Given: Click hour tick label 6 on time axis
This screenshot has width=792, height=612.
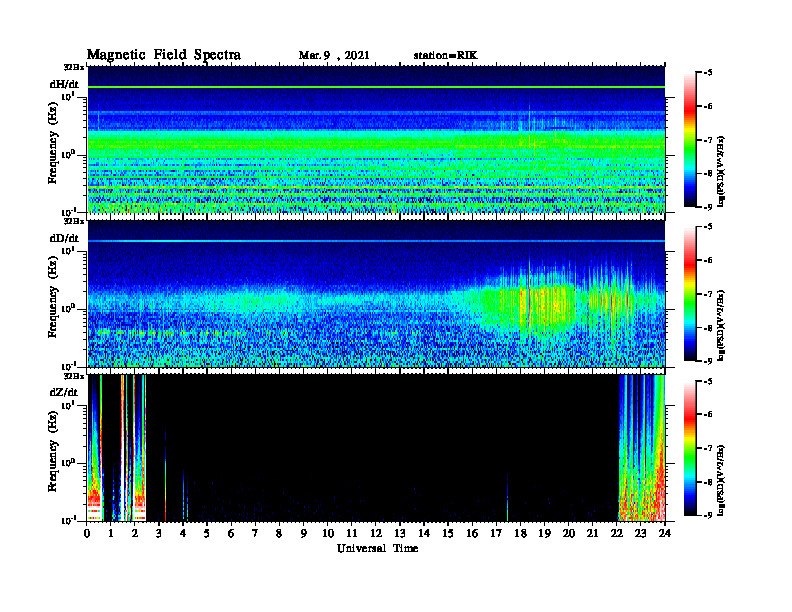Looking at the screenshot, I should tap(232, 533).
